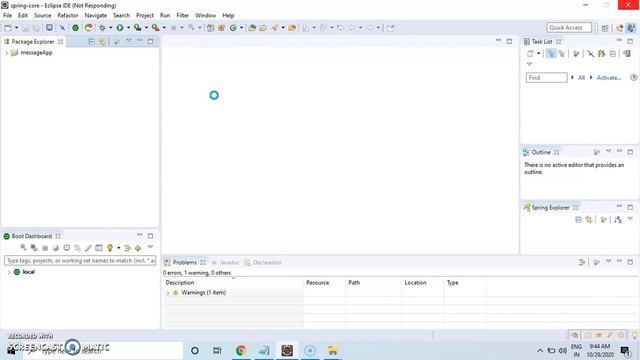Click the Open Type toolbar icon

pyautogui.click(x=252, y=28)
